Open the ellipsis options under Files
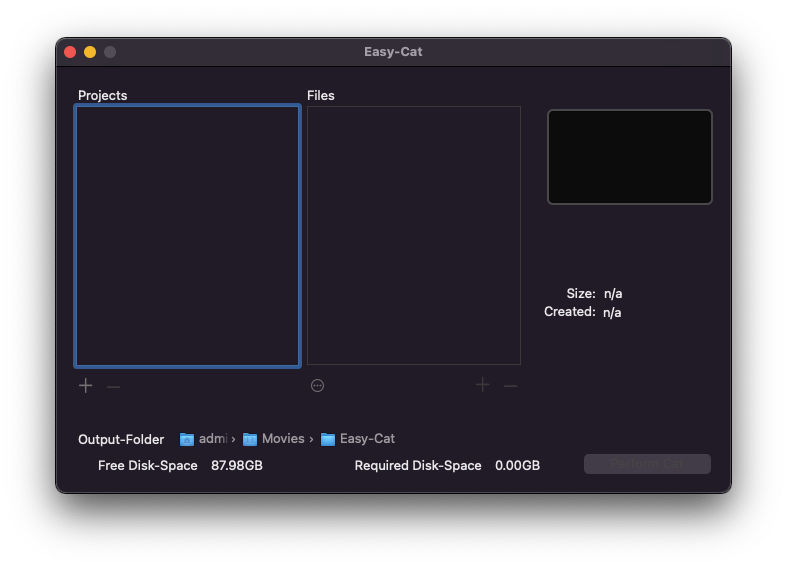Viewport: 787px width, 567px height. (317, 385)
